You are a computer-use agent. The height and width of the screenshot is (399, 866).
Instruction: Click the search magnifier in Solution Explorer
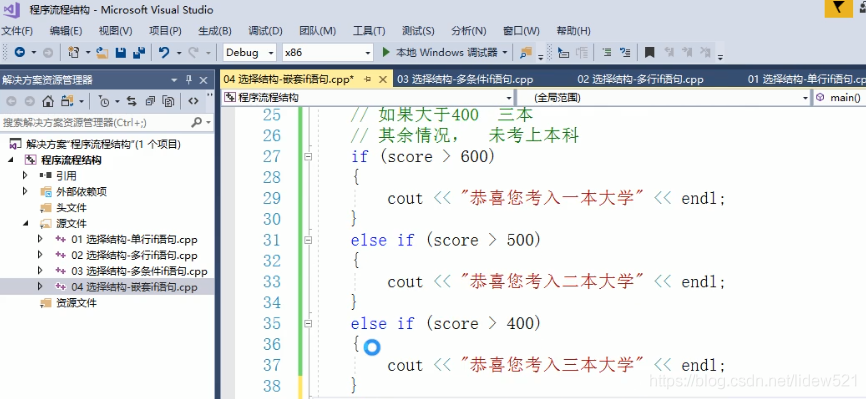(x=197, y=122)
